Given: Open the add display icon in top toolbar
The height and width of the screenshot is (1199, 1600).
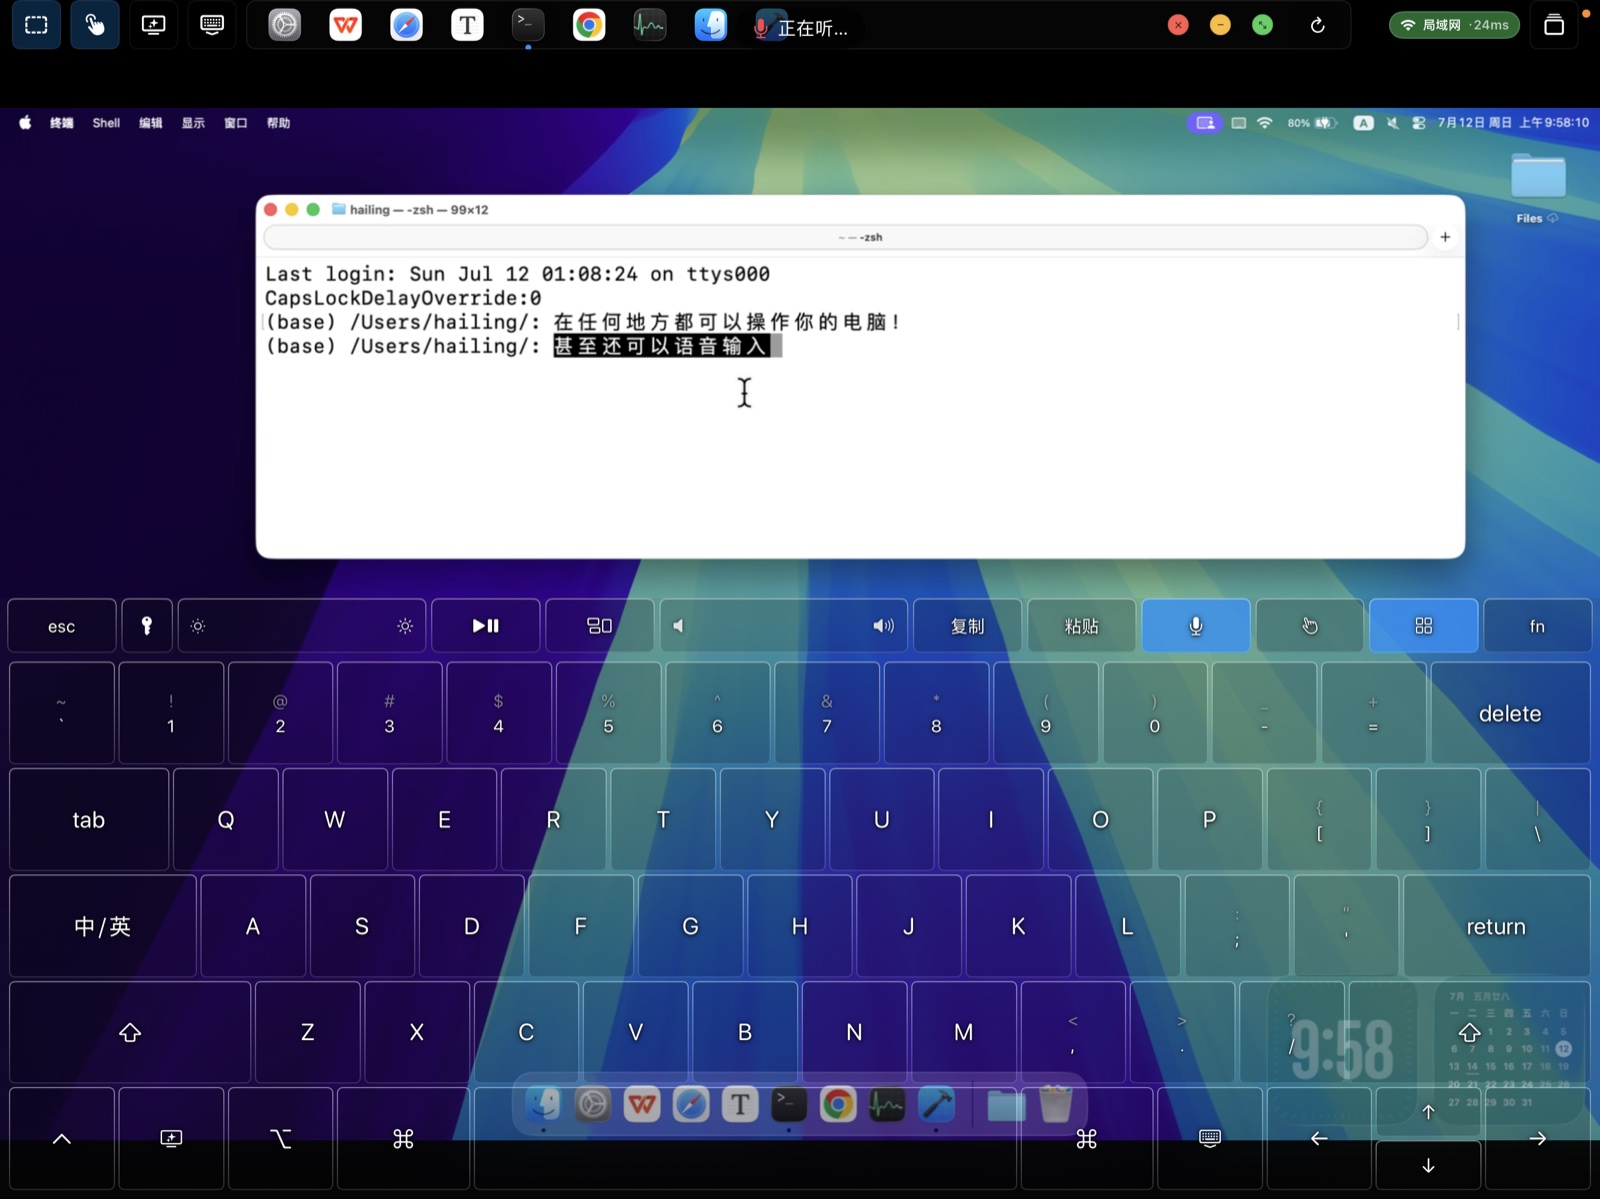Looking at the screenshot, I should coord(154,25).
